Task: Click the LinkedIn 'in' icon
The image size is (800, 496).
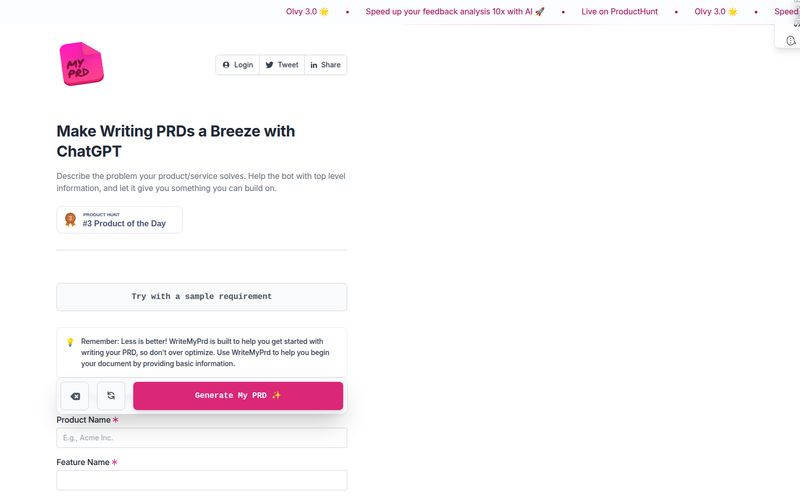Action: 314,65
